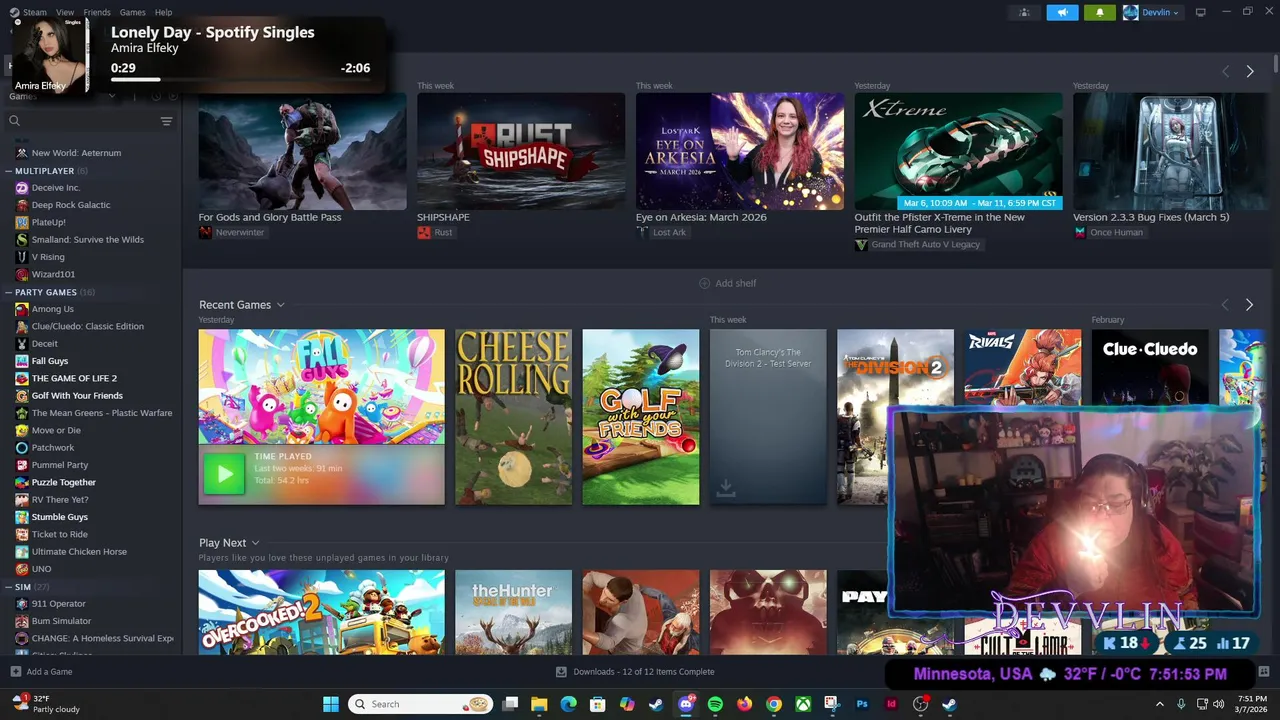Open Steam announcements megaphone button
The image size is (1280, 720).
pos(1062,12)
